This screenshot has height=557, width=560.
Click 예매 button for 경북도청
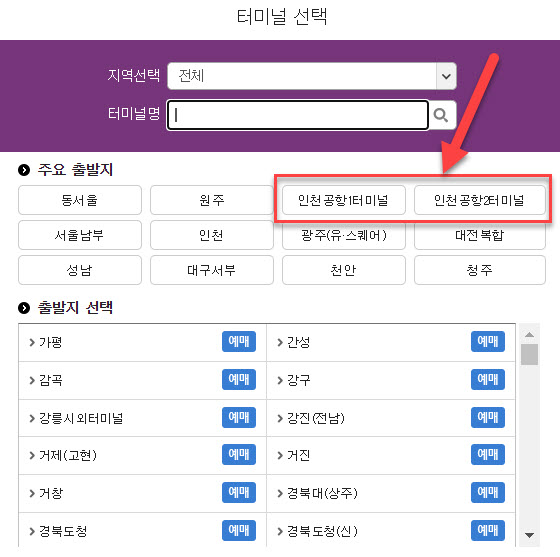coord(239,531)
